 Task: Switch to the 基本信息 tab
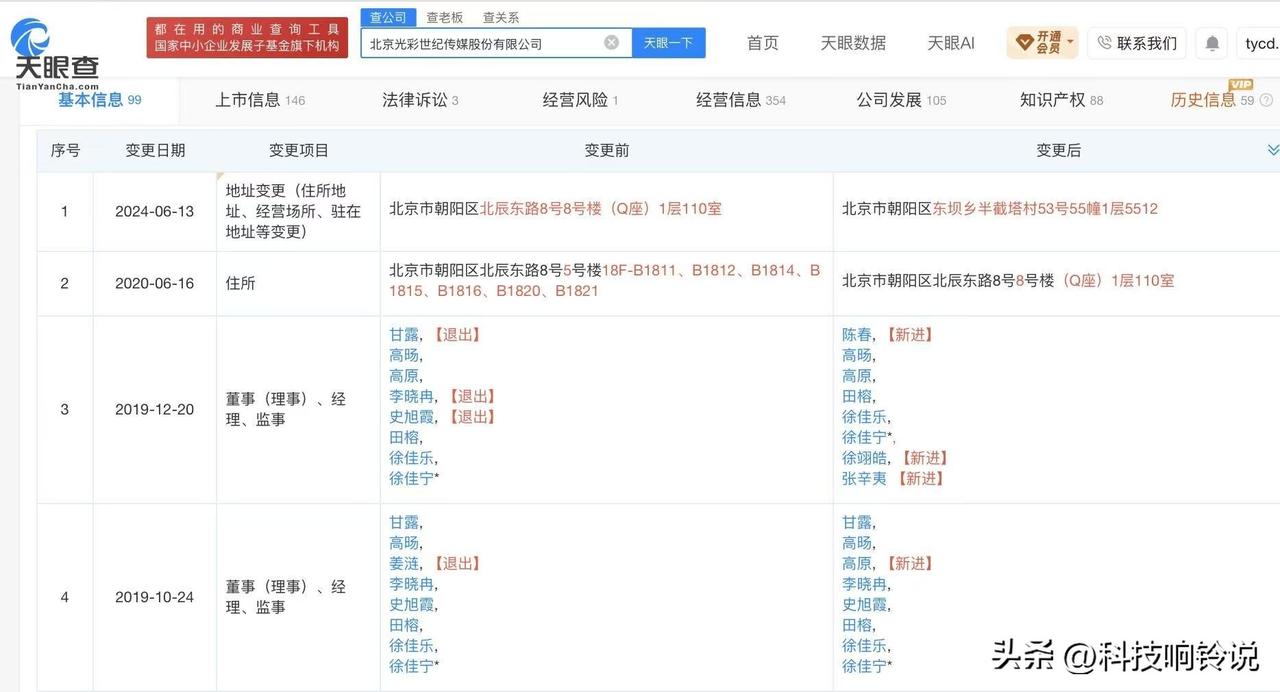[99, 100]
